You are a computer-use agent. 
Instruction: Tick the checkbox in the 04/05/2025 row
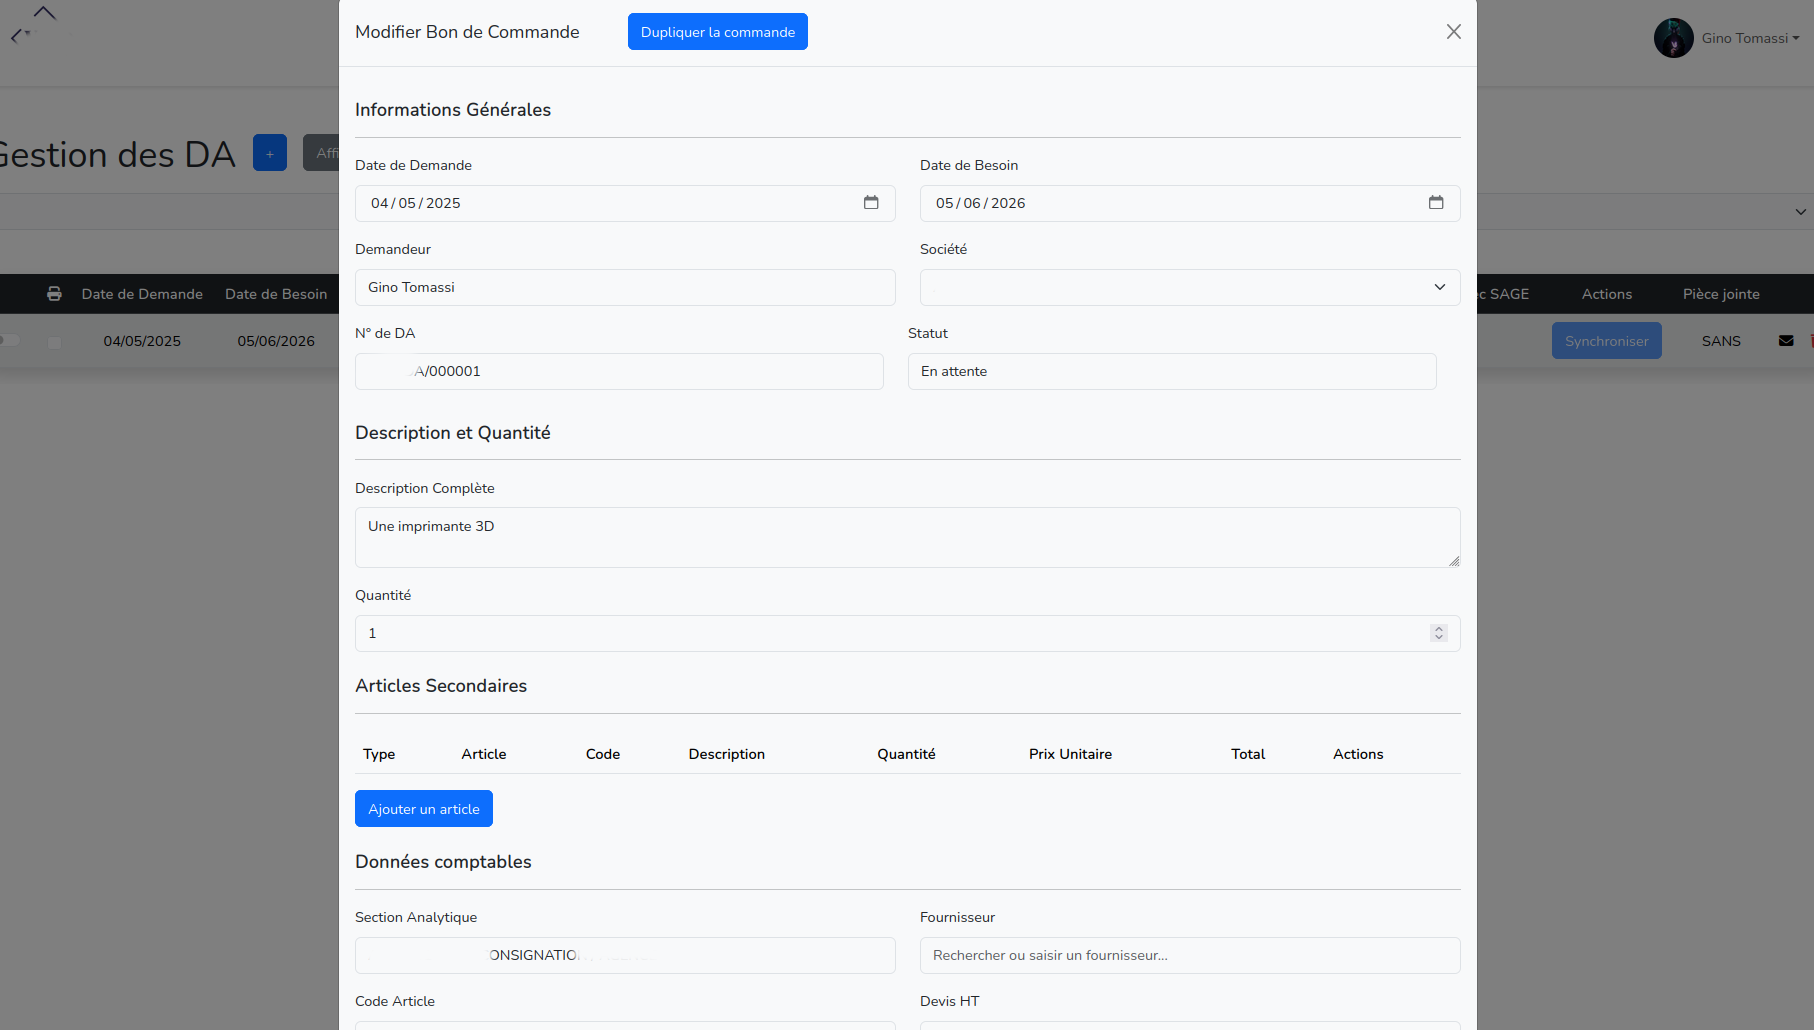tap(54, 342)
